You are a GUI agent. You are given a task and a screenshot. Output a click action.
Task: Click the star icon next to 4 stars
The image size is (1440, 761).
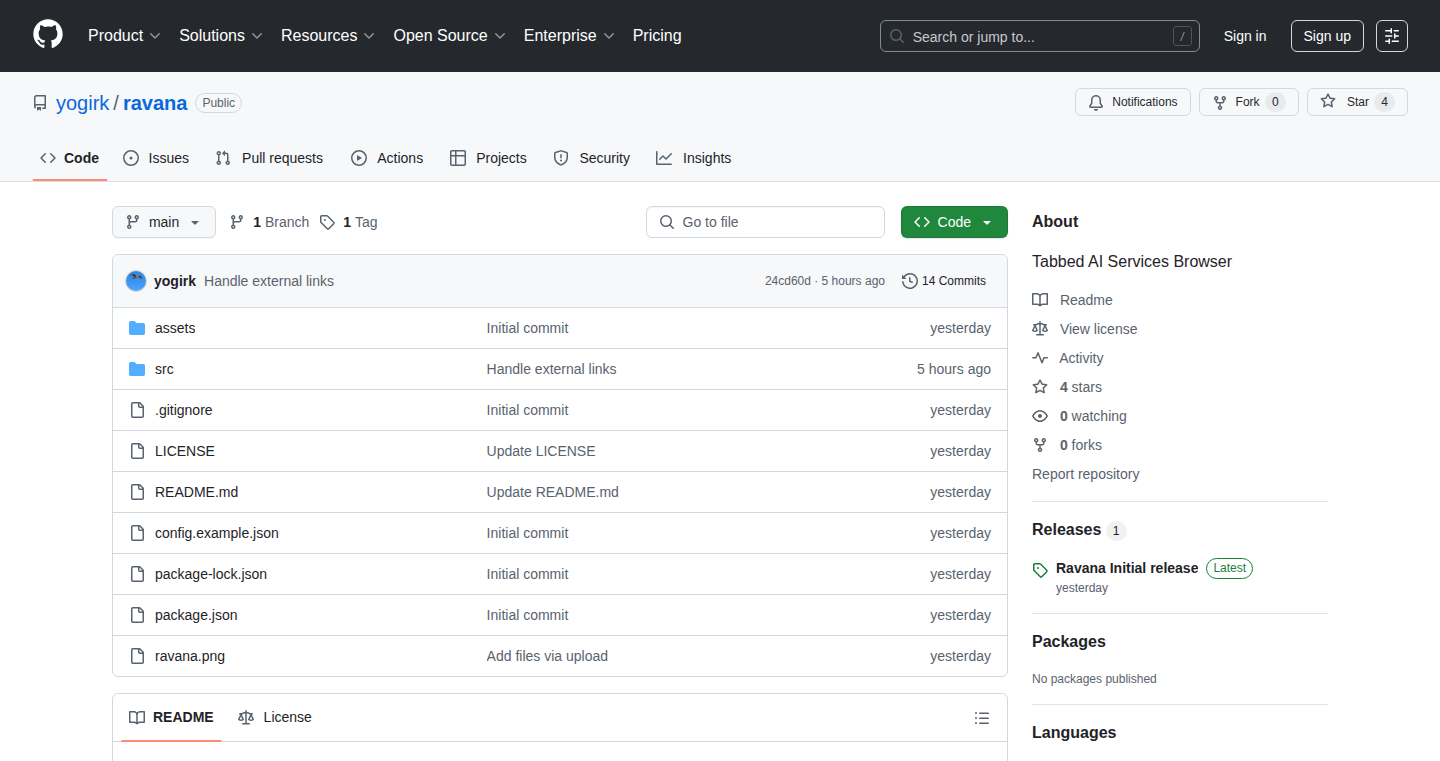[x=1040, y=387]
